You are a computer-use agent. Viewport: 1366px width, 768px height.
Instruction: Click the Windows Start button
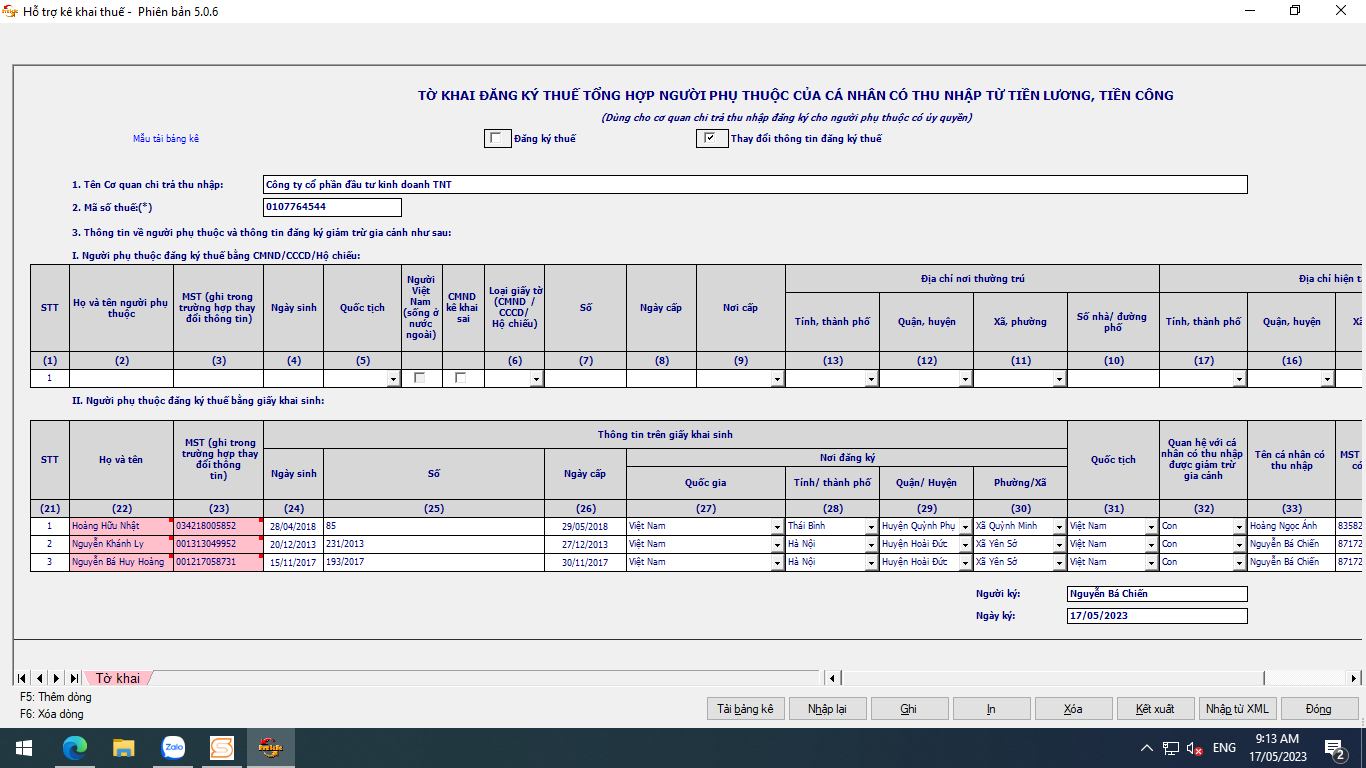pos(24,747)
